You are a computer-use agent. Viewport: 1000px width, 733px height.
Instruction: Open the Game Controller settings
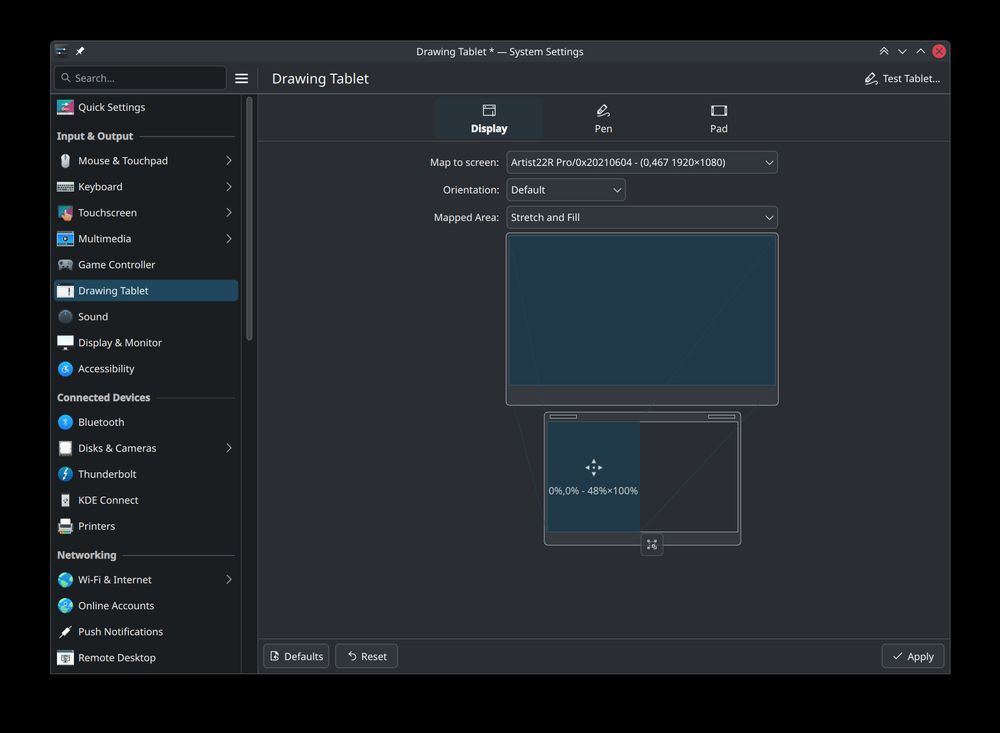coord(116,265)
